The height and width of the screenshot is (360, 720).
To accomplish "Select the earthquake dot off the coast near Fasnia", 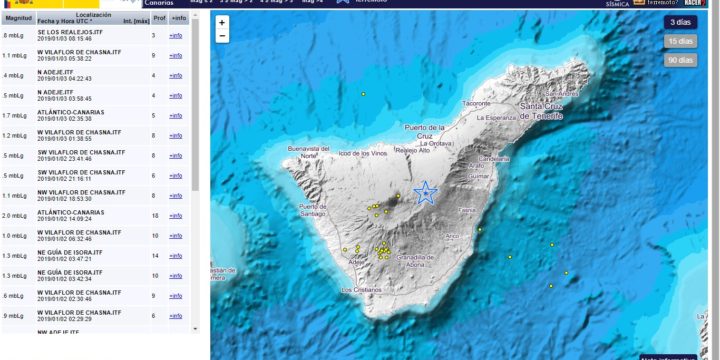I will [x=480, y=230].
